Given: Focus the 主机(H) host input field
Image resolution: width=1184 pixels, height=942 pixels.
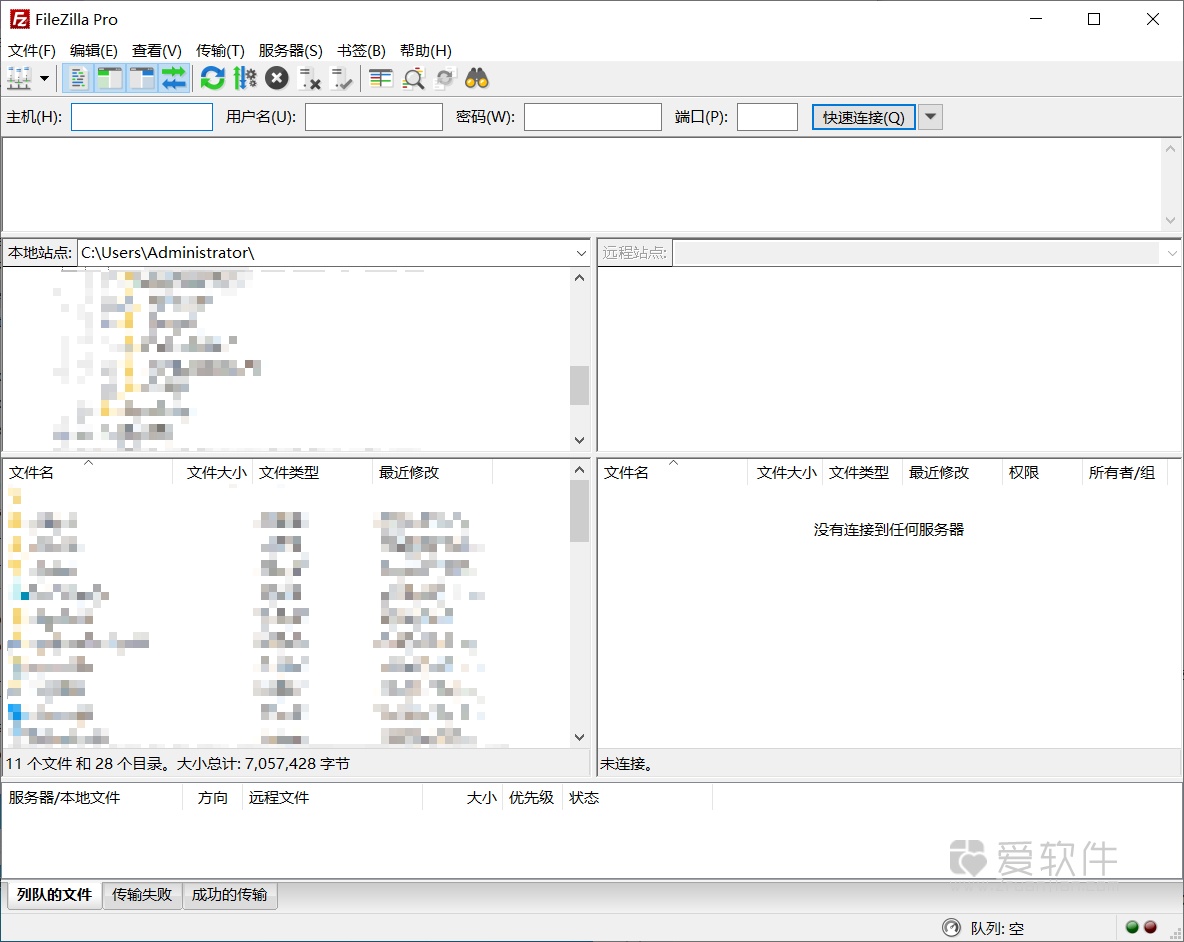Looking at the screenshot, I should [x=142, y=117].
